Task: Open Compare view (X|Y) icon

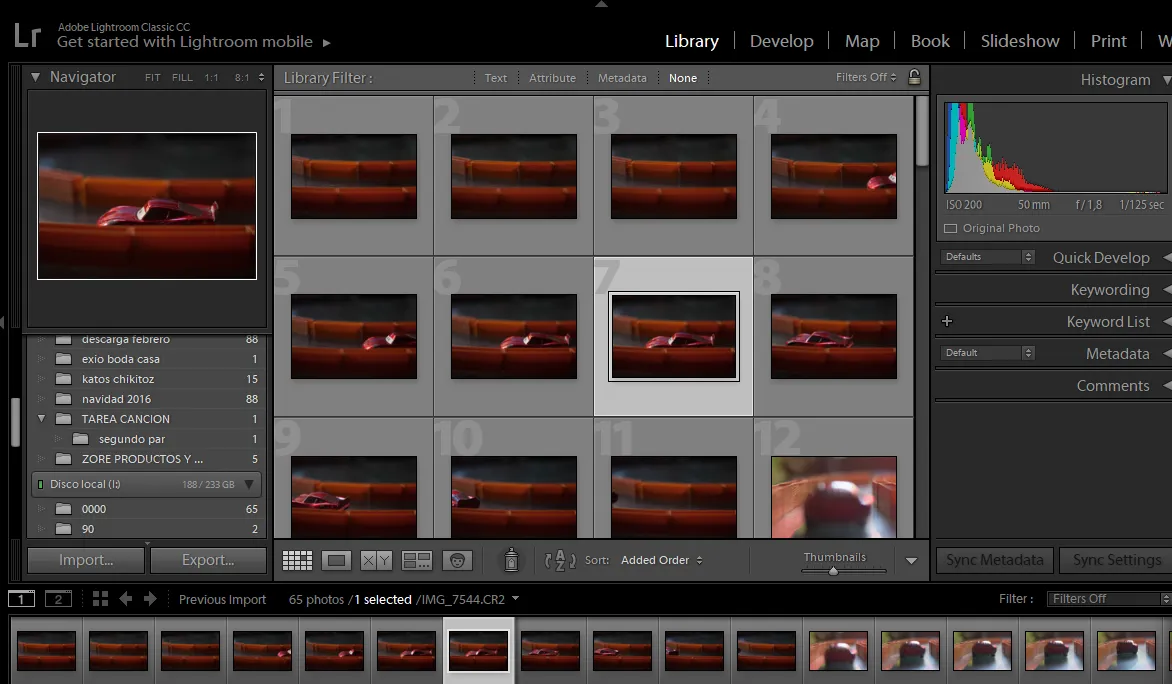Action: click(376, 560)
